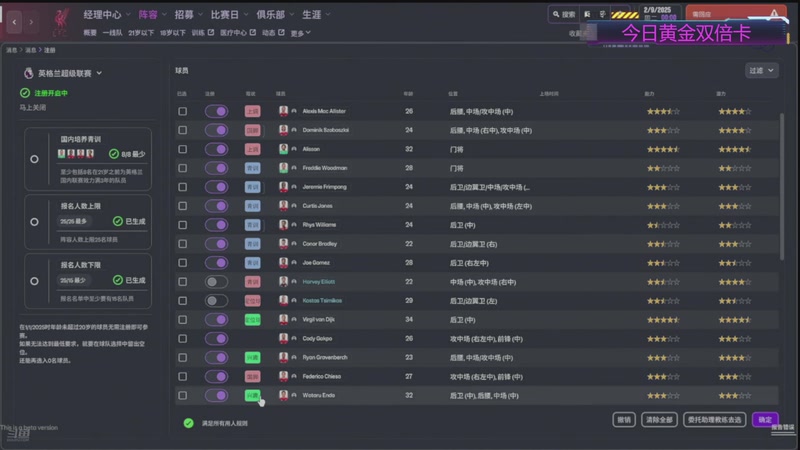
Task: Click the green badge on Wataru Endo's row
Action: (253, 395)
